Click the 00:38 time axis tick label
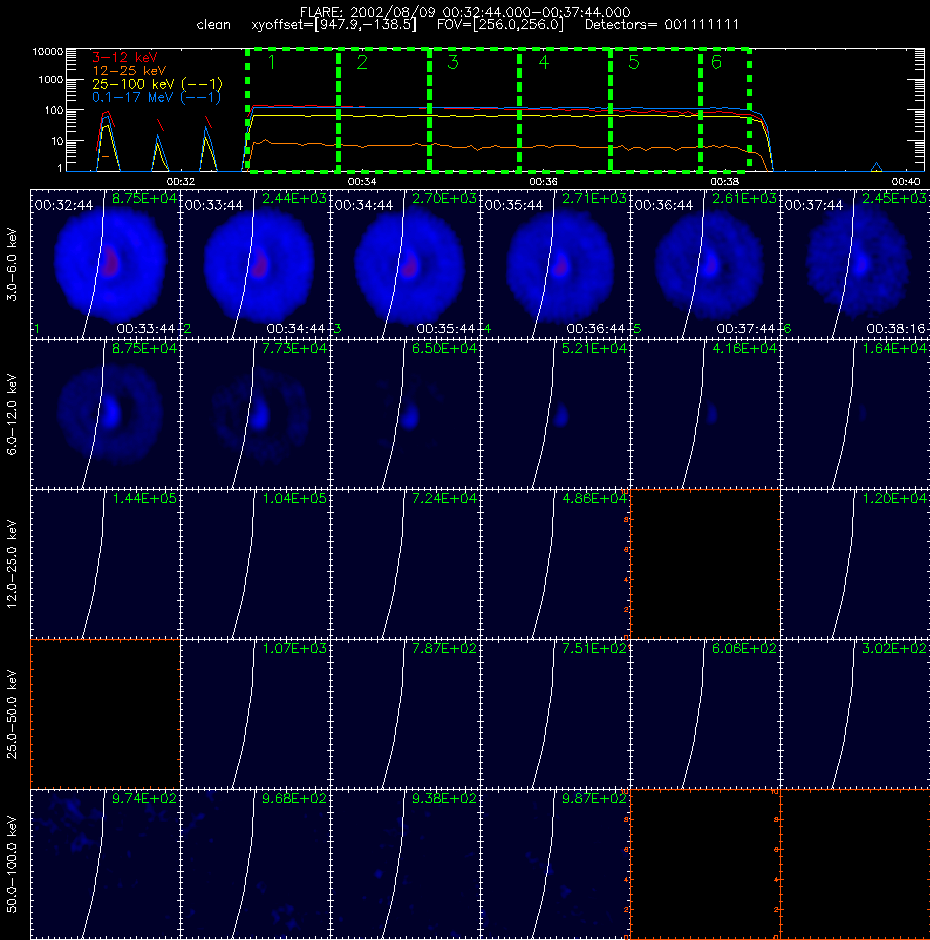Viewport: 930px width, 940px height. click(724, 182)
